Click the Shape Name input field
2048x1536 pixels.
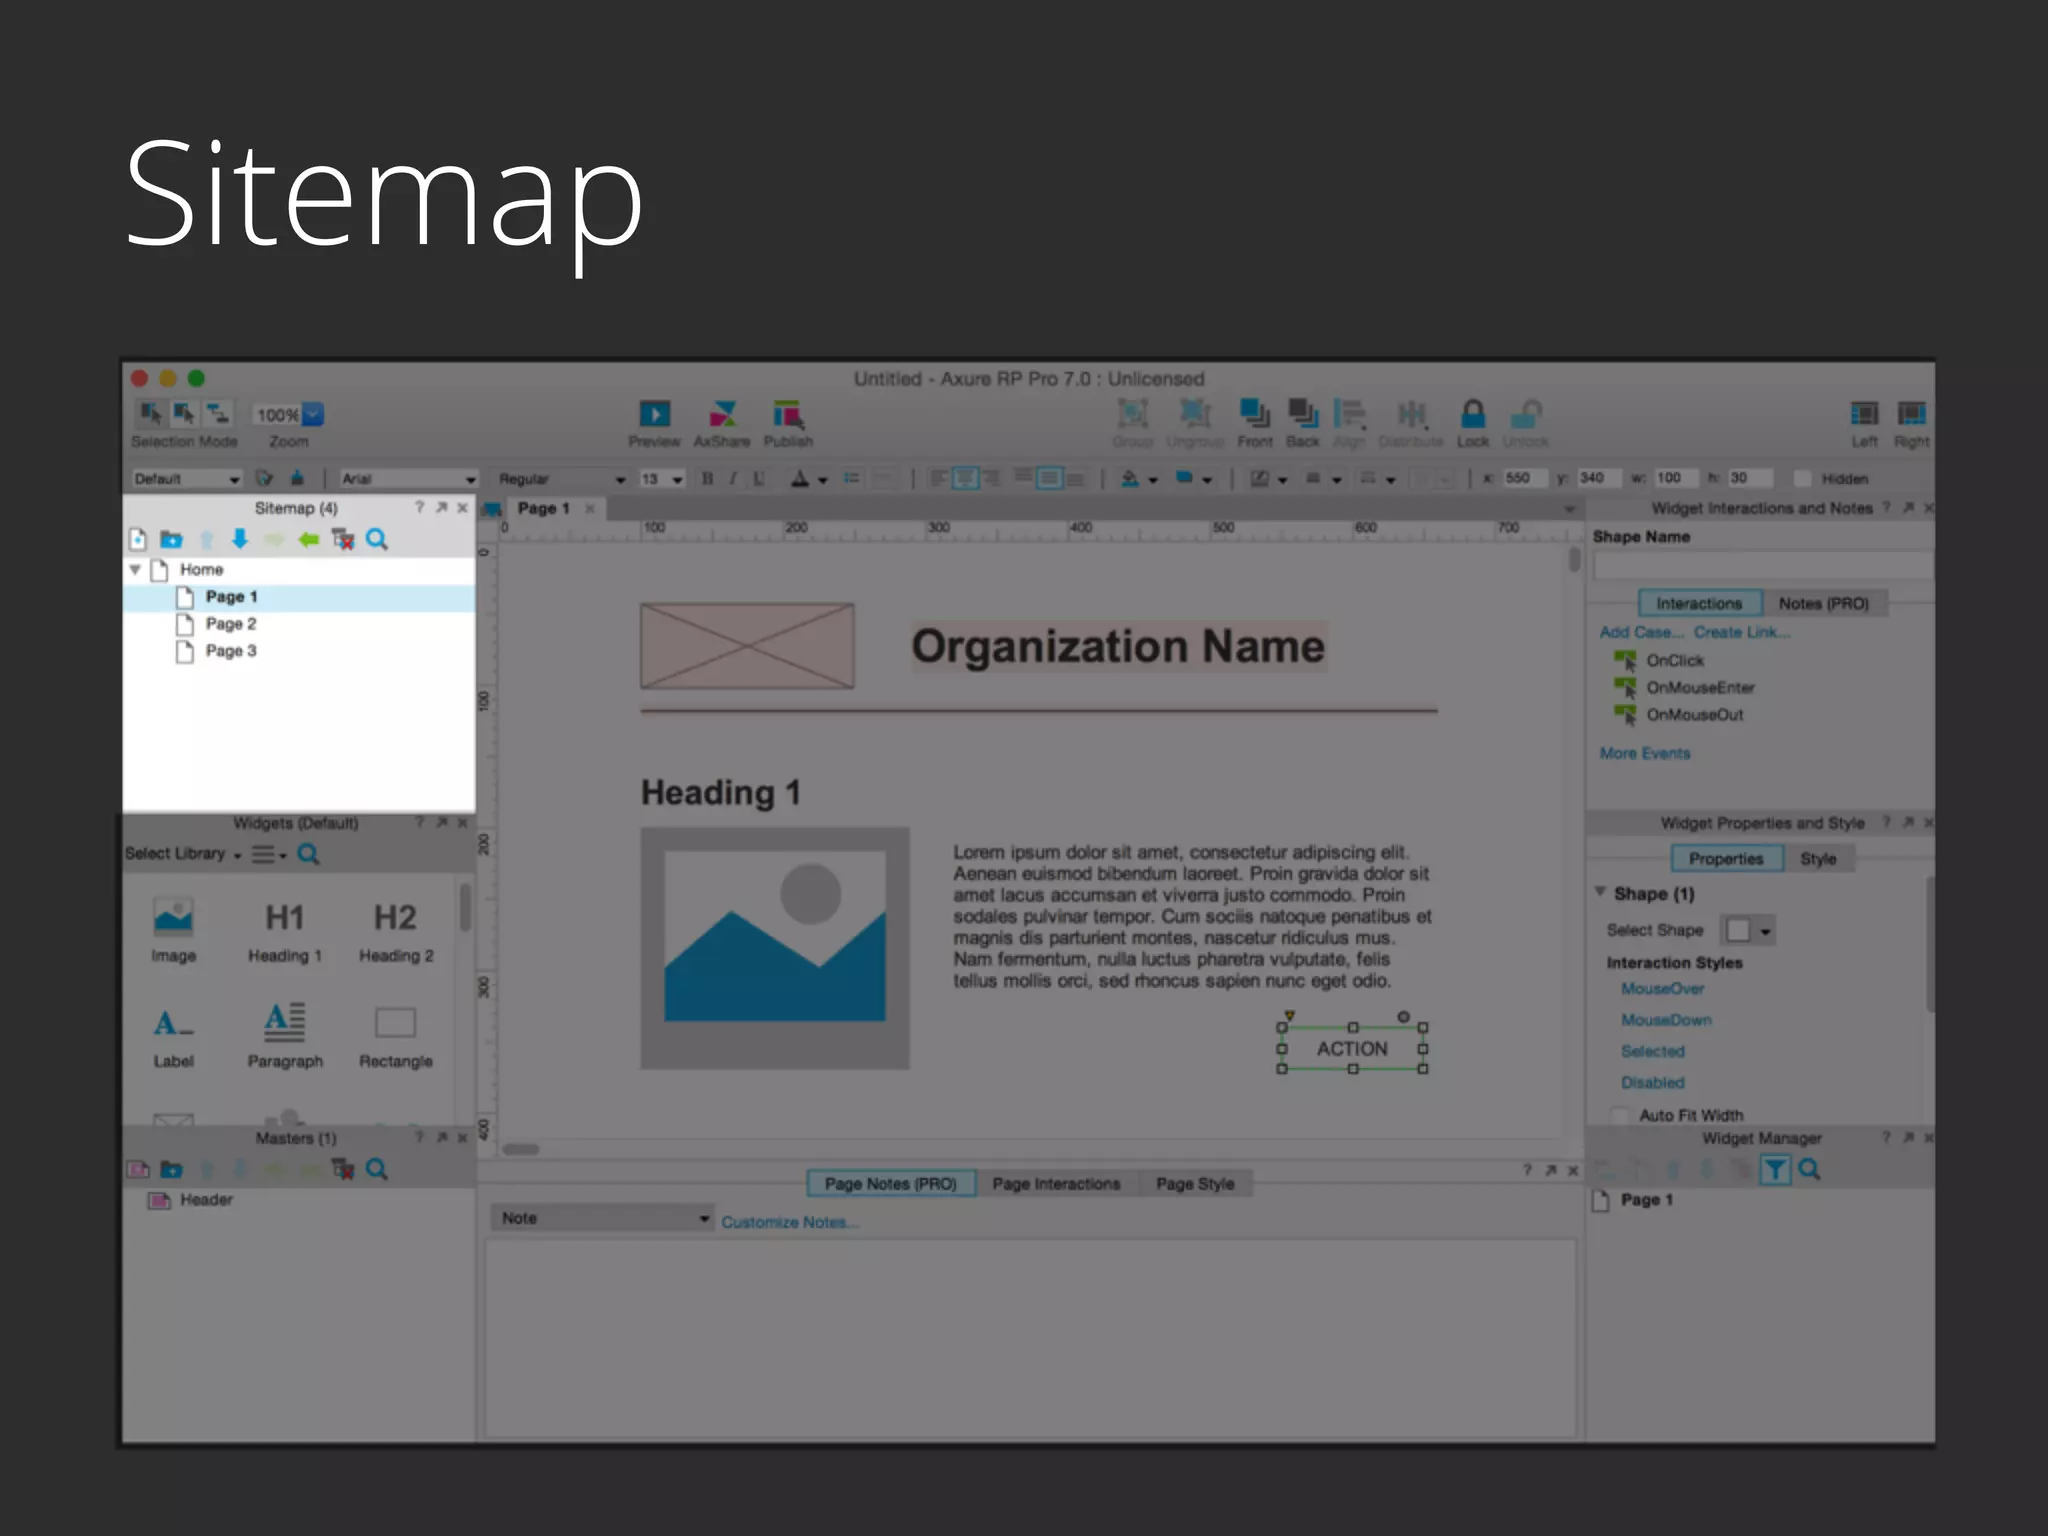click(1763, 566)
